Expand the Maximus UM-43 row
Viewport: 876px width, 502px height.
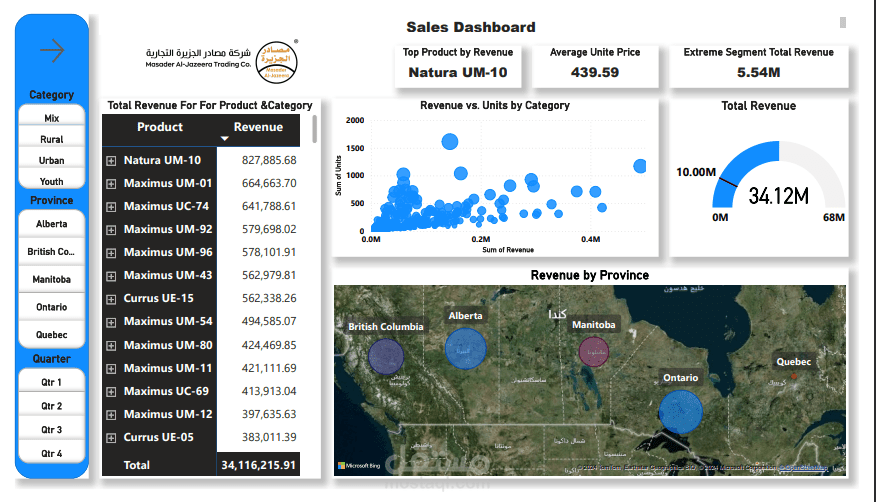coord(111,276)
